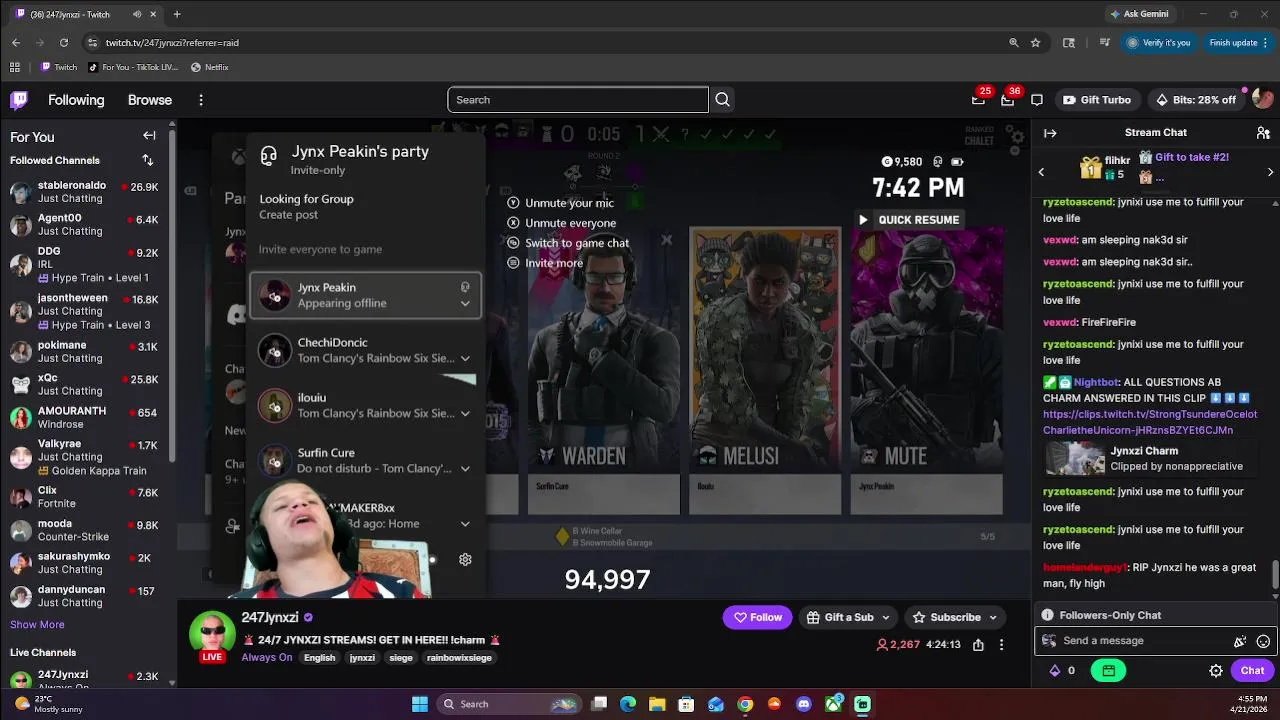
Task: Bookmark the page with the star icon
Action: (1036, 43)
